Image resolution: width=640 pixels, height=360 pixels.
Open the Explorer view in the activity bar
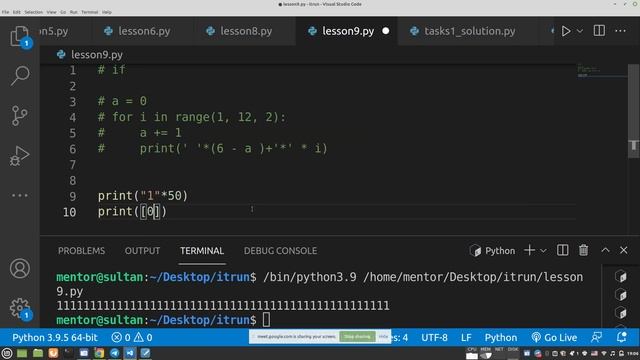(19, 36)
